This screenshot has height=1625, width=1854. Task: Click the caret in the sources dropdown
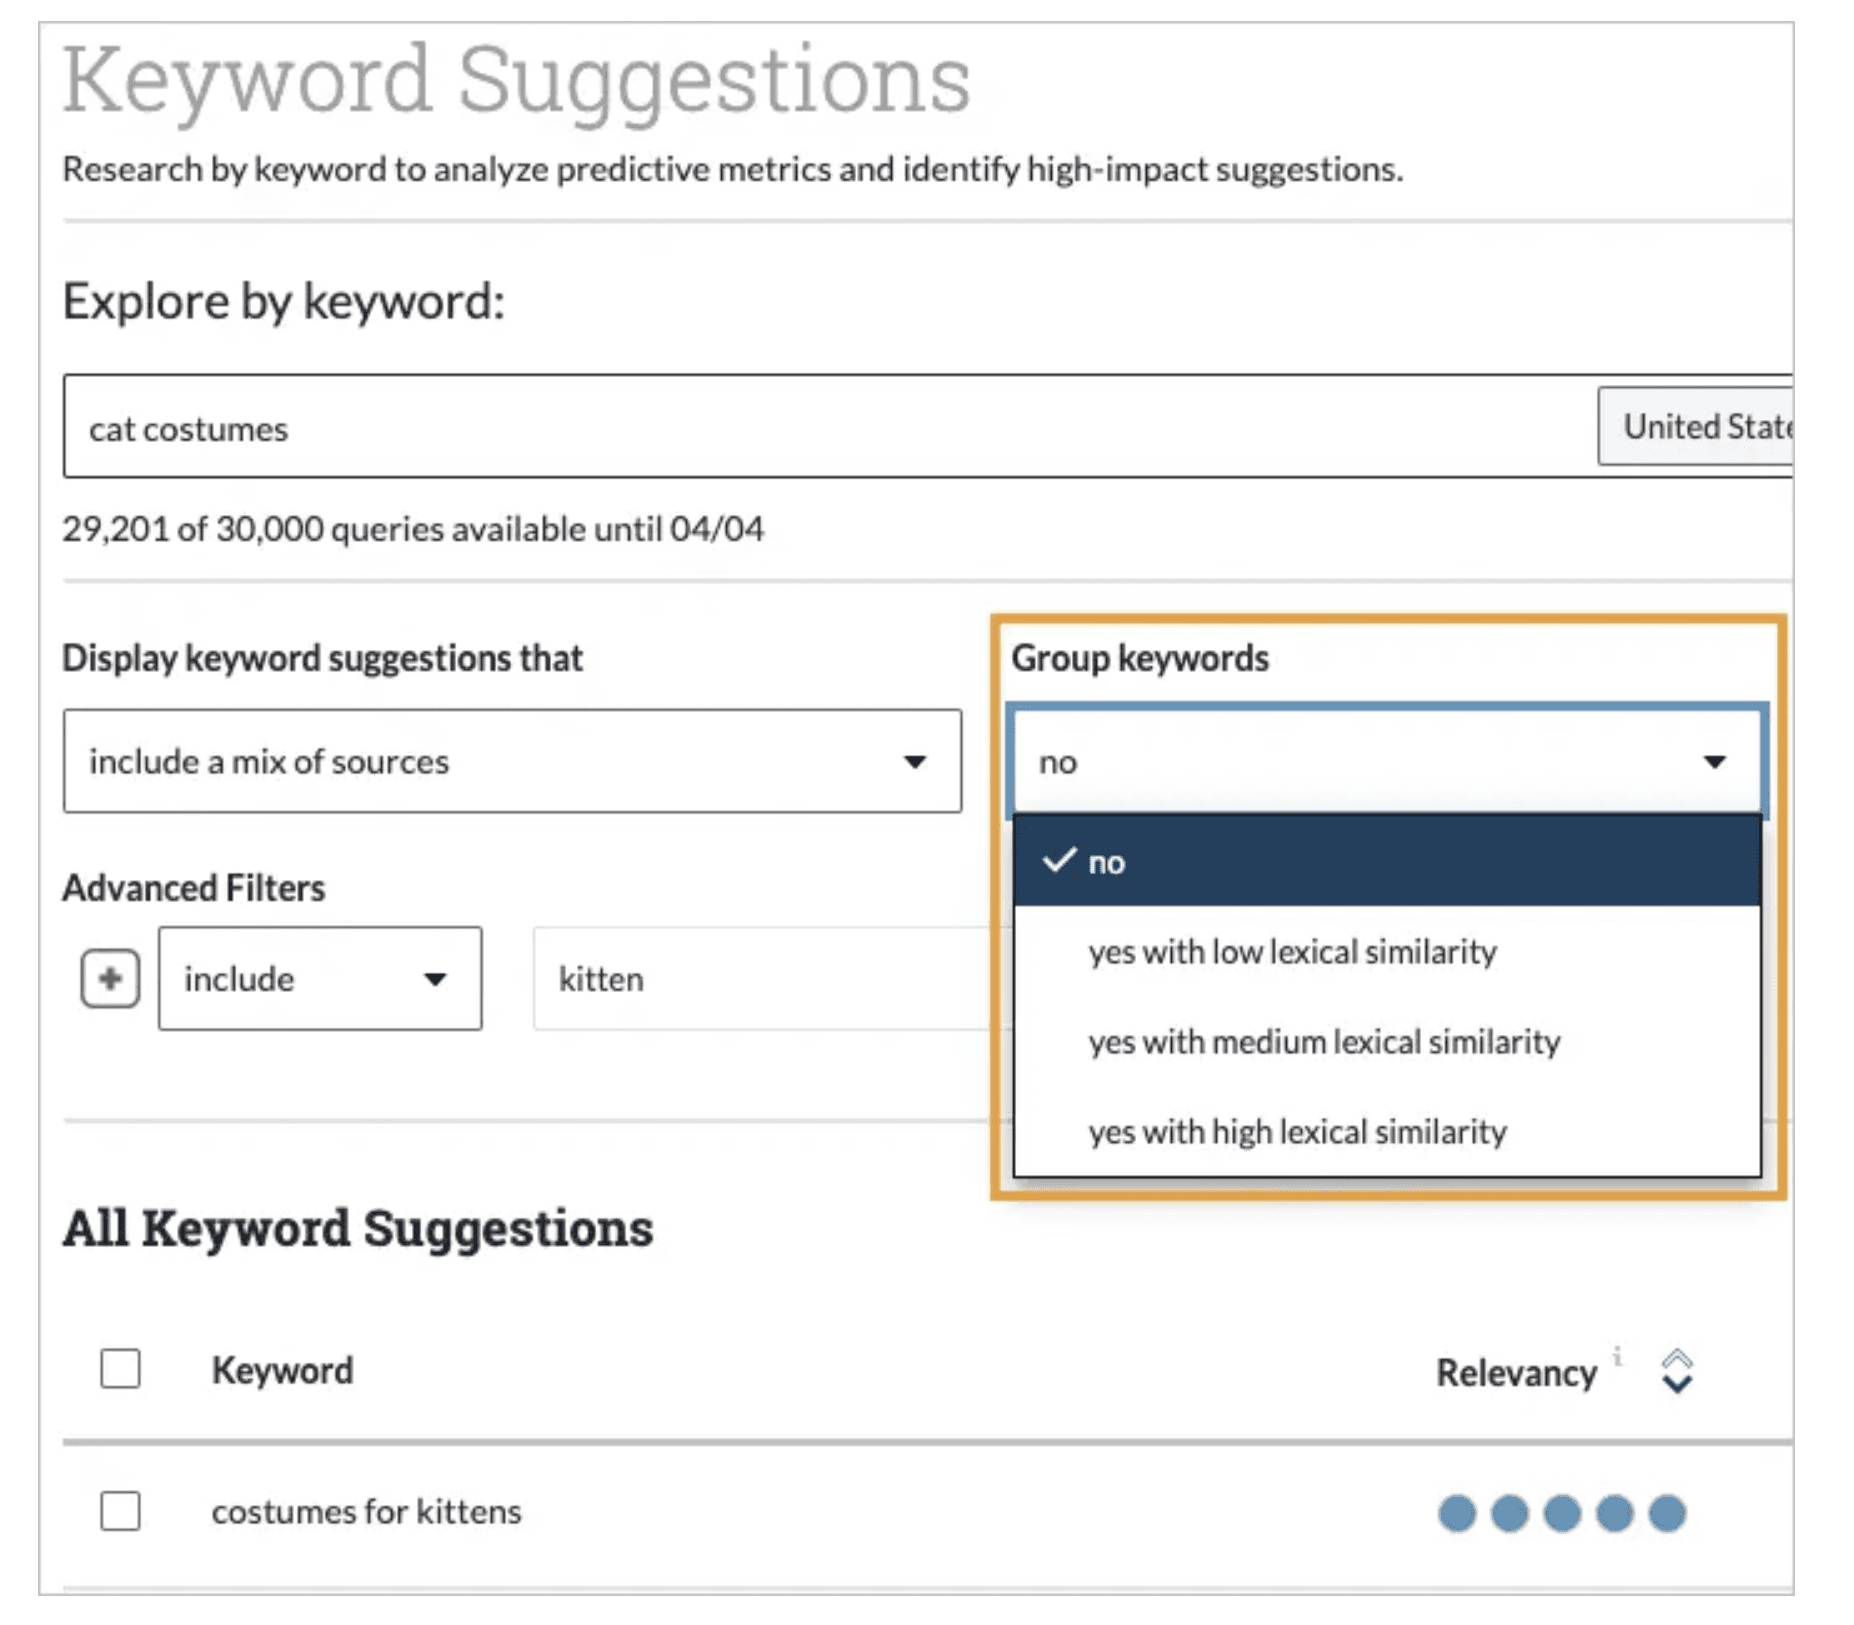click(914, 762)
